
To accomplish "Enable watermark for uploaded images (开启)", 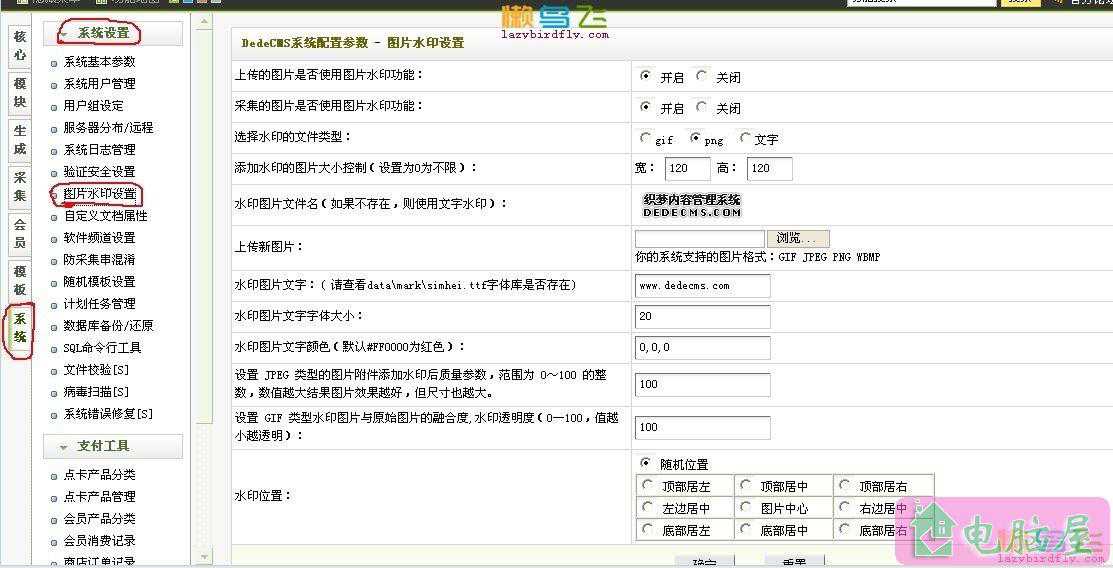I will tap(645, 76).
